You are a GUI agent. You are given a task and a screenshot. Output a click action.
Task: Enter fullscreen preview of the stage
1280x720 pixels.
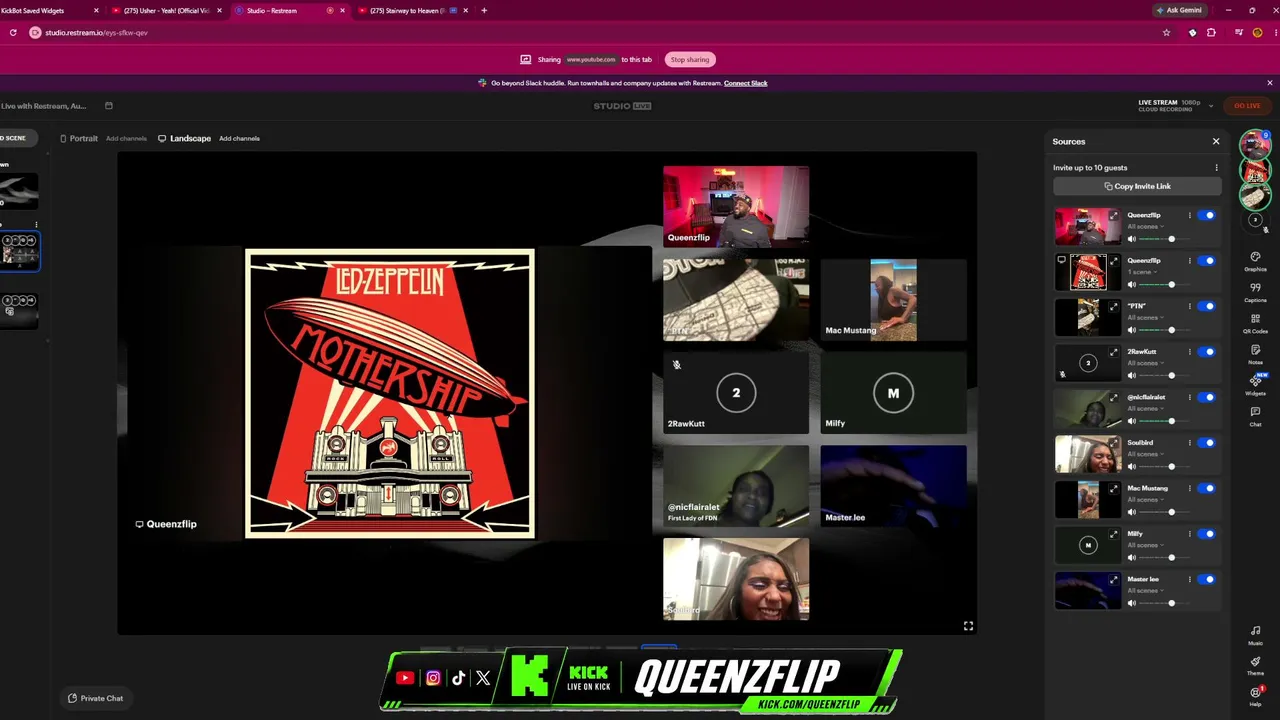(968, 626)
